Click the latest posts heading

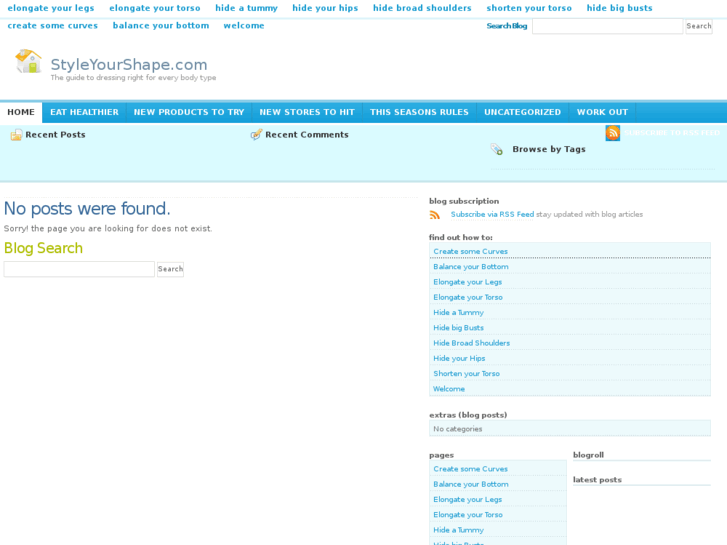(597, 480)
